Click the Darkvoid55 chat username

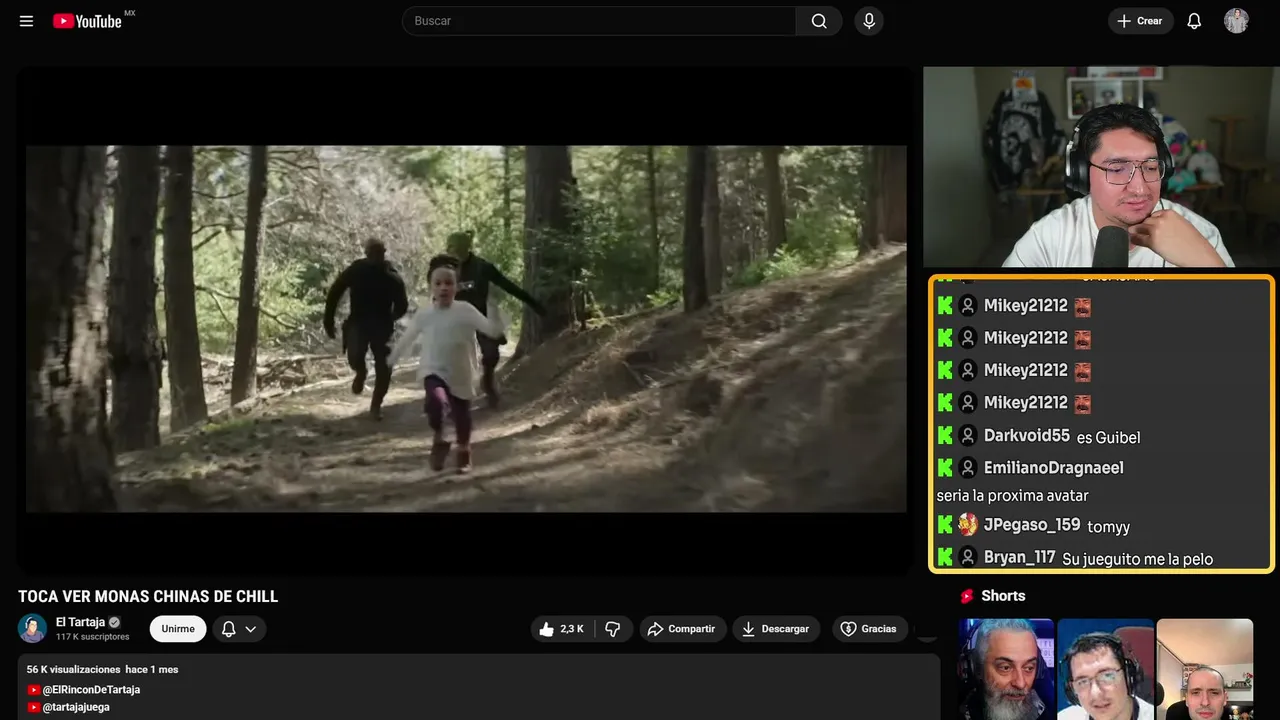pyautogui.click(x=1027, y=435)
